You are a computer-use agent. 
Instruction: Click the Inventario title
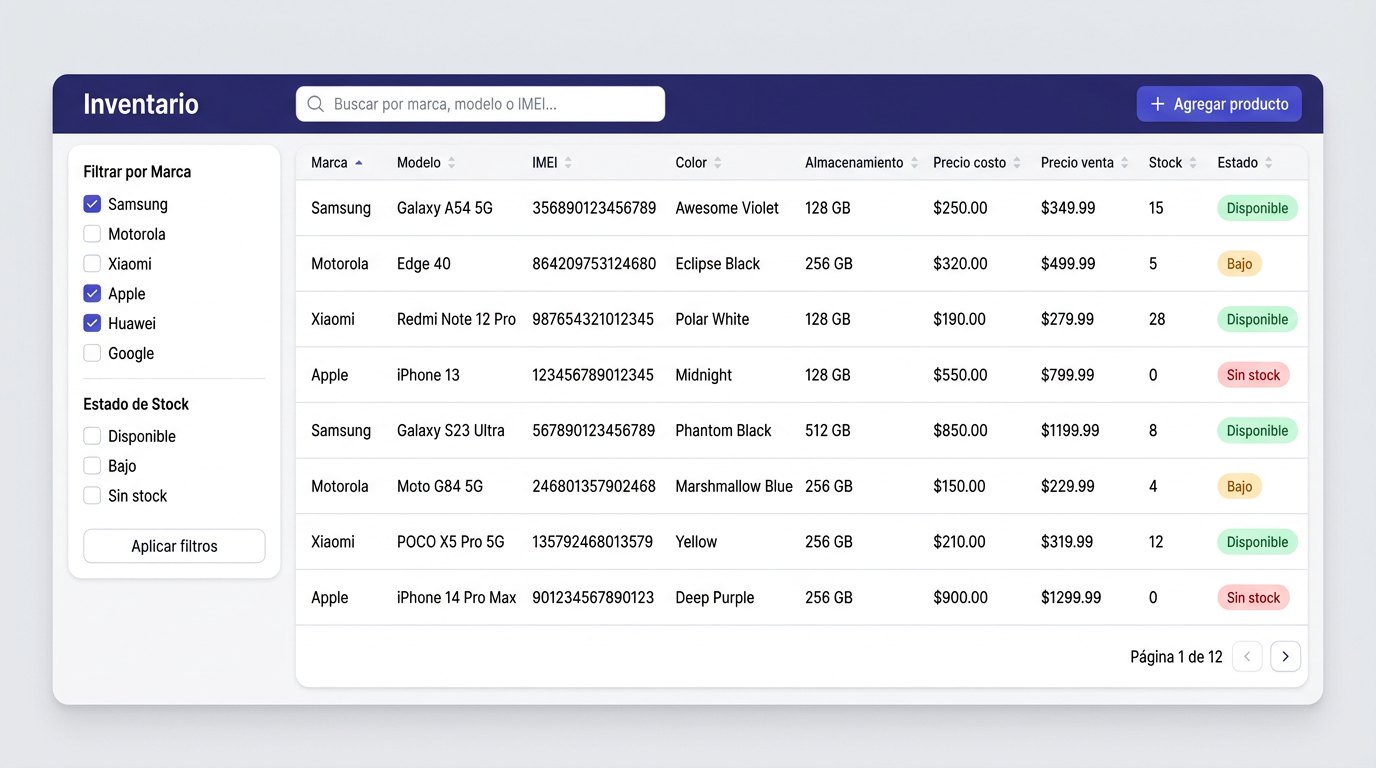click(141, 104)
